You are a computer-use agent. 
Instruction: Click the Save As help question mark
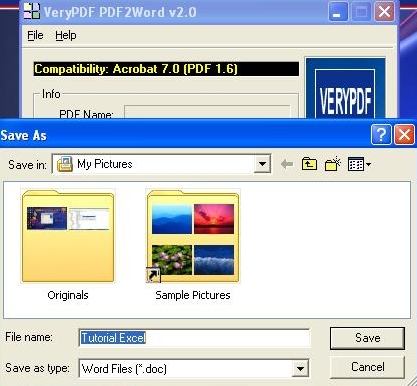click(381, 135)
